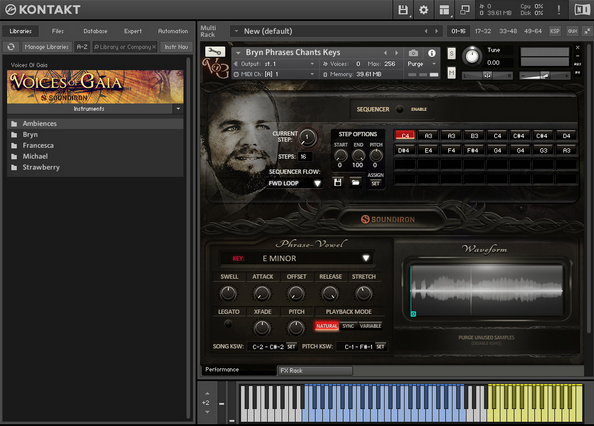Viewport: 594px width, 426px height.
Task: Mute the instrument with M button
Action: (x=452, y=72)
